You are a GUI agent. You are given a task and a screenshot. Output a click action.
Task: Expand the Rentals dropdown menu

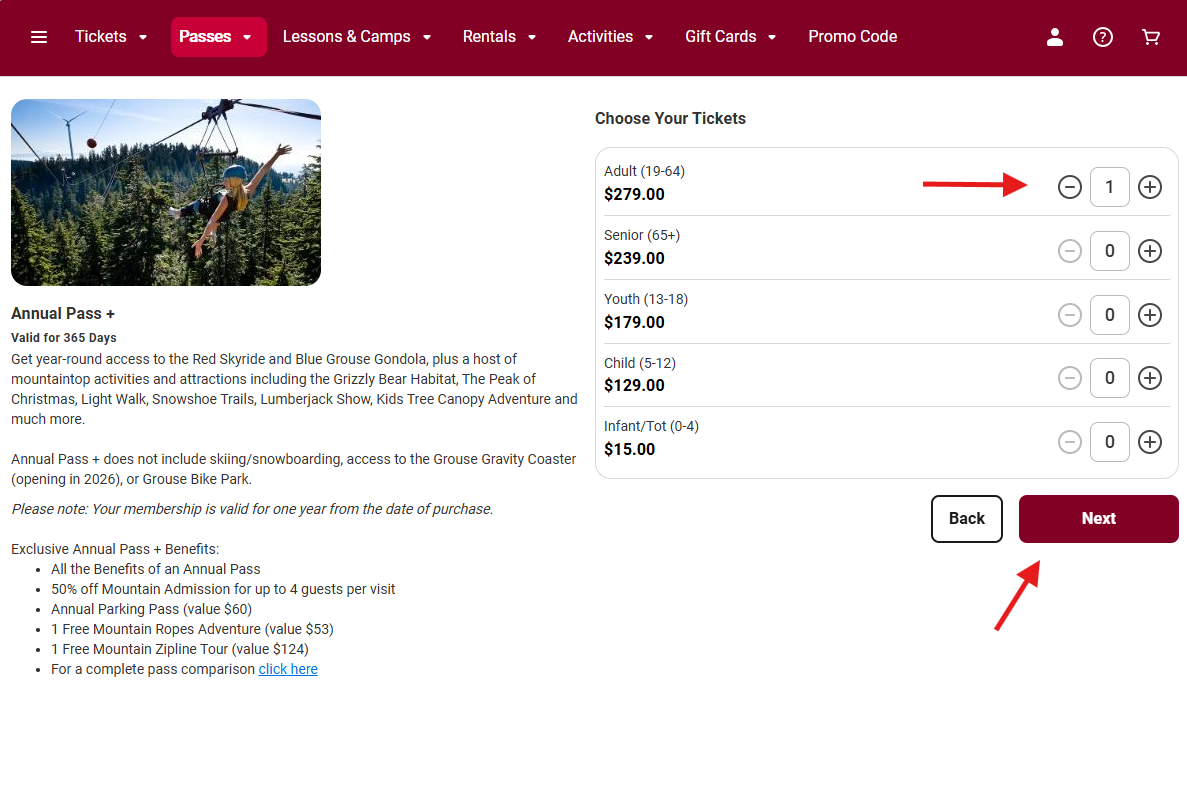(499, 37)
